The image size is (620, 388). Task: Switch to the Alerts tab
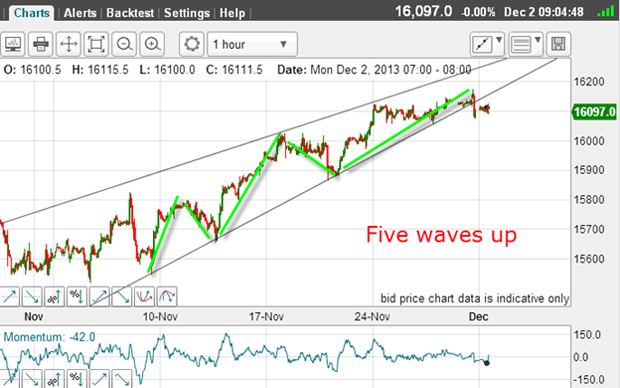click(80, 13)
